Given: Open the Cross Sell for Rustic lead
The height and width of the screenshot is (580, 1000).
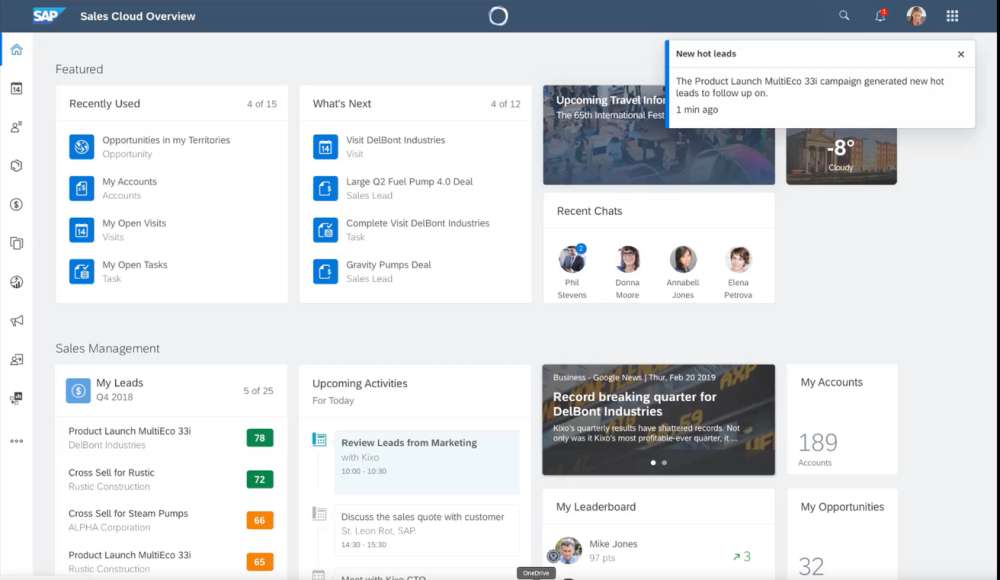Looking at the screenshot, I should pyautogui.click(x=171, y=479).
